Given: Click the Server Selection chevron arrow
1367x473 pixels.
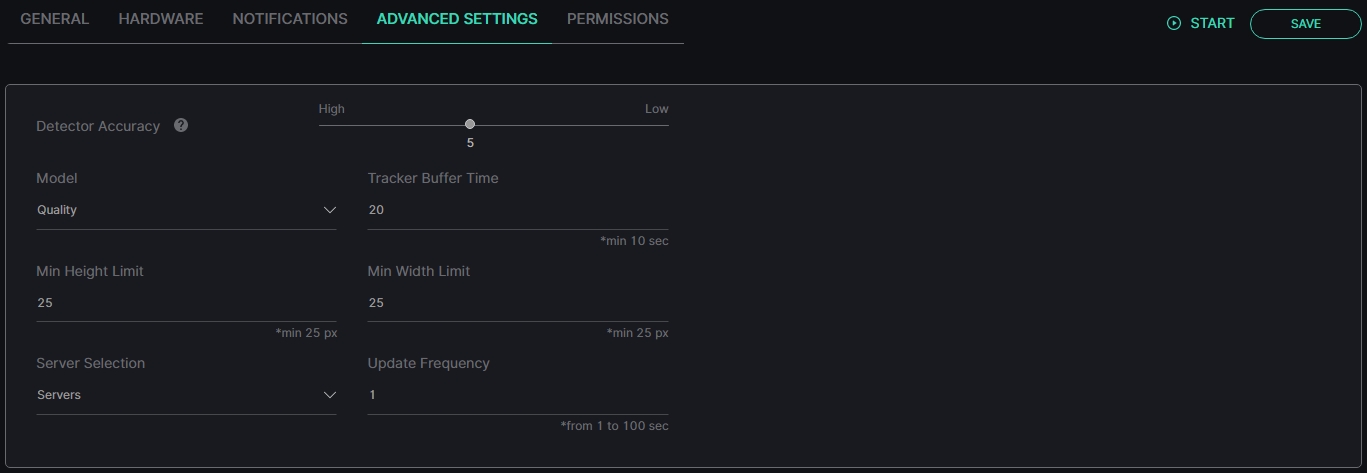Looking at the screenshot, I should coord(330,395).
